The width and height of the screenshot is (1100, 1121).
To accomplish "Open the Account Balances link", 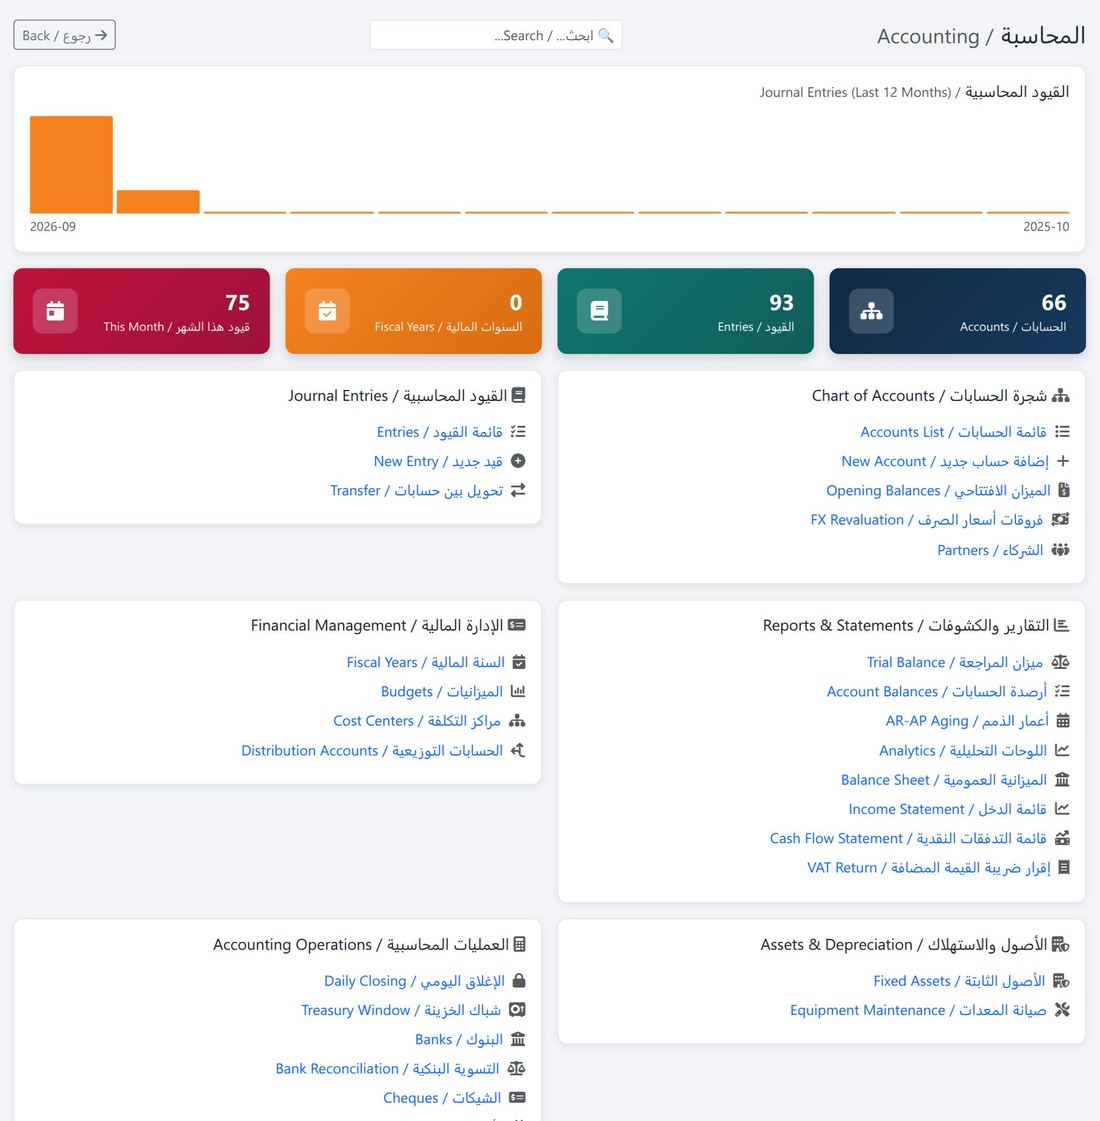I will click(937, 691).
